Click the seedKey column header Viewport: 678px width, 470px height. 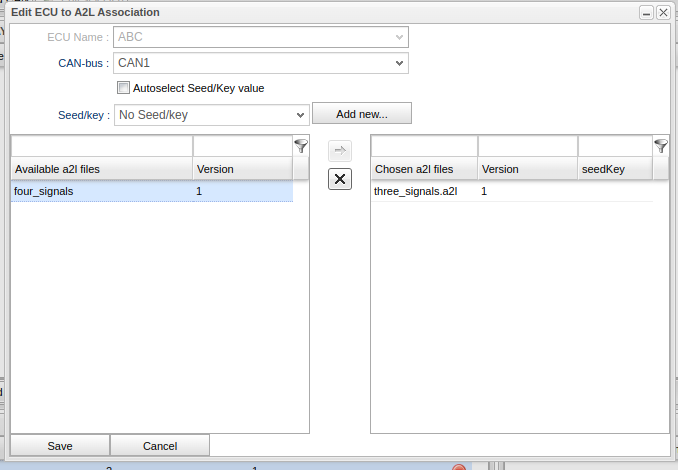point(614,169)
